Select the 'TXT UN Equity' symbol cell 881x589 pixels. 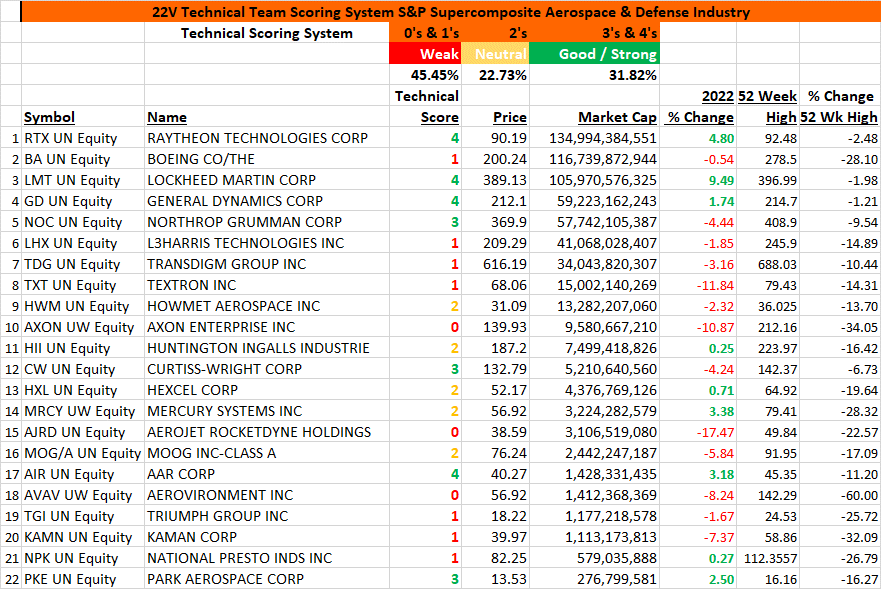click(83, 286)
